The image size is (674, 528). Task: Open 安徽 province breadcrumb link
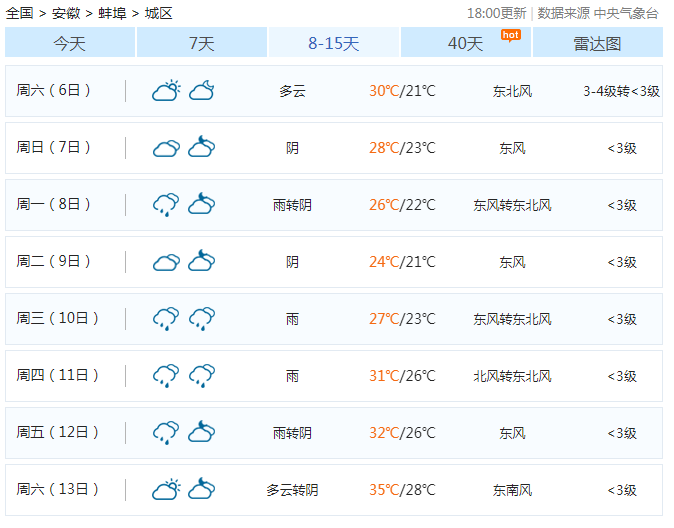point(67,13)
